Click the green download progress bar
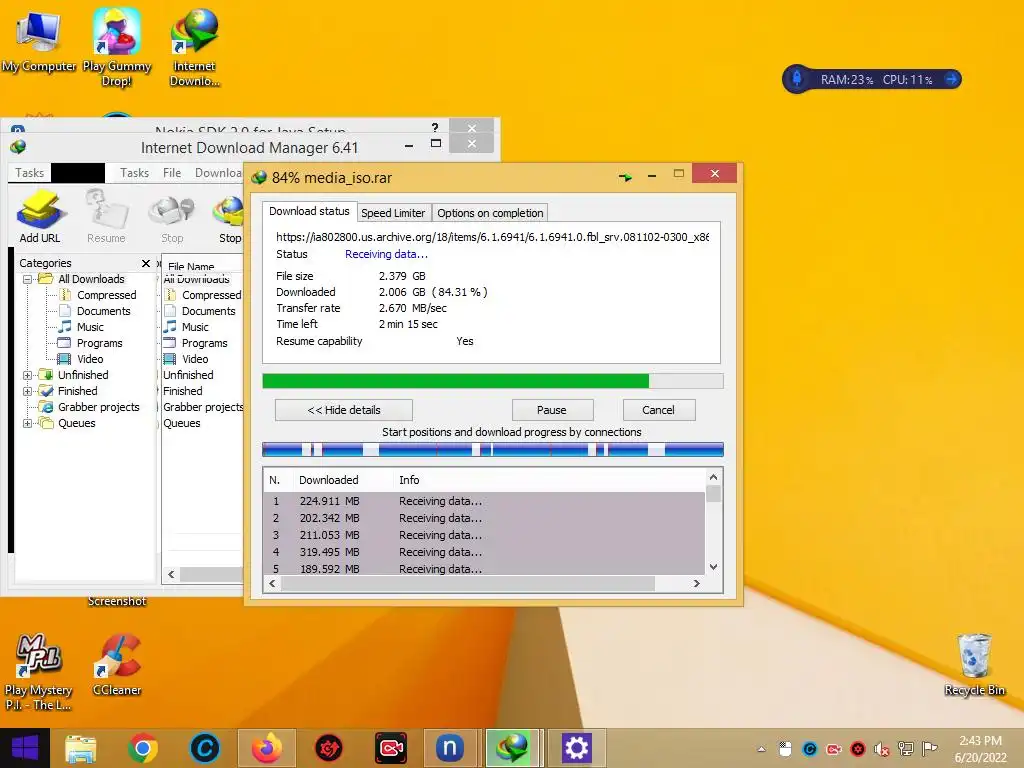The image size is (1024, 768). pos(492,381)
